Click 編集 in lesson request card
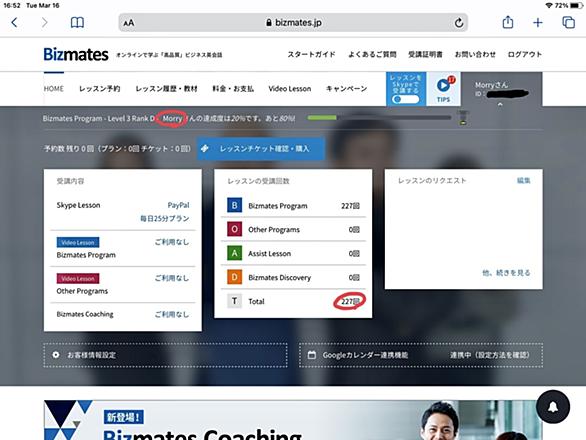 (524, 181)
